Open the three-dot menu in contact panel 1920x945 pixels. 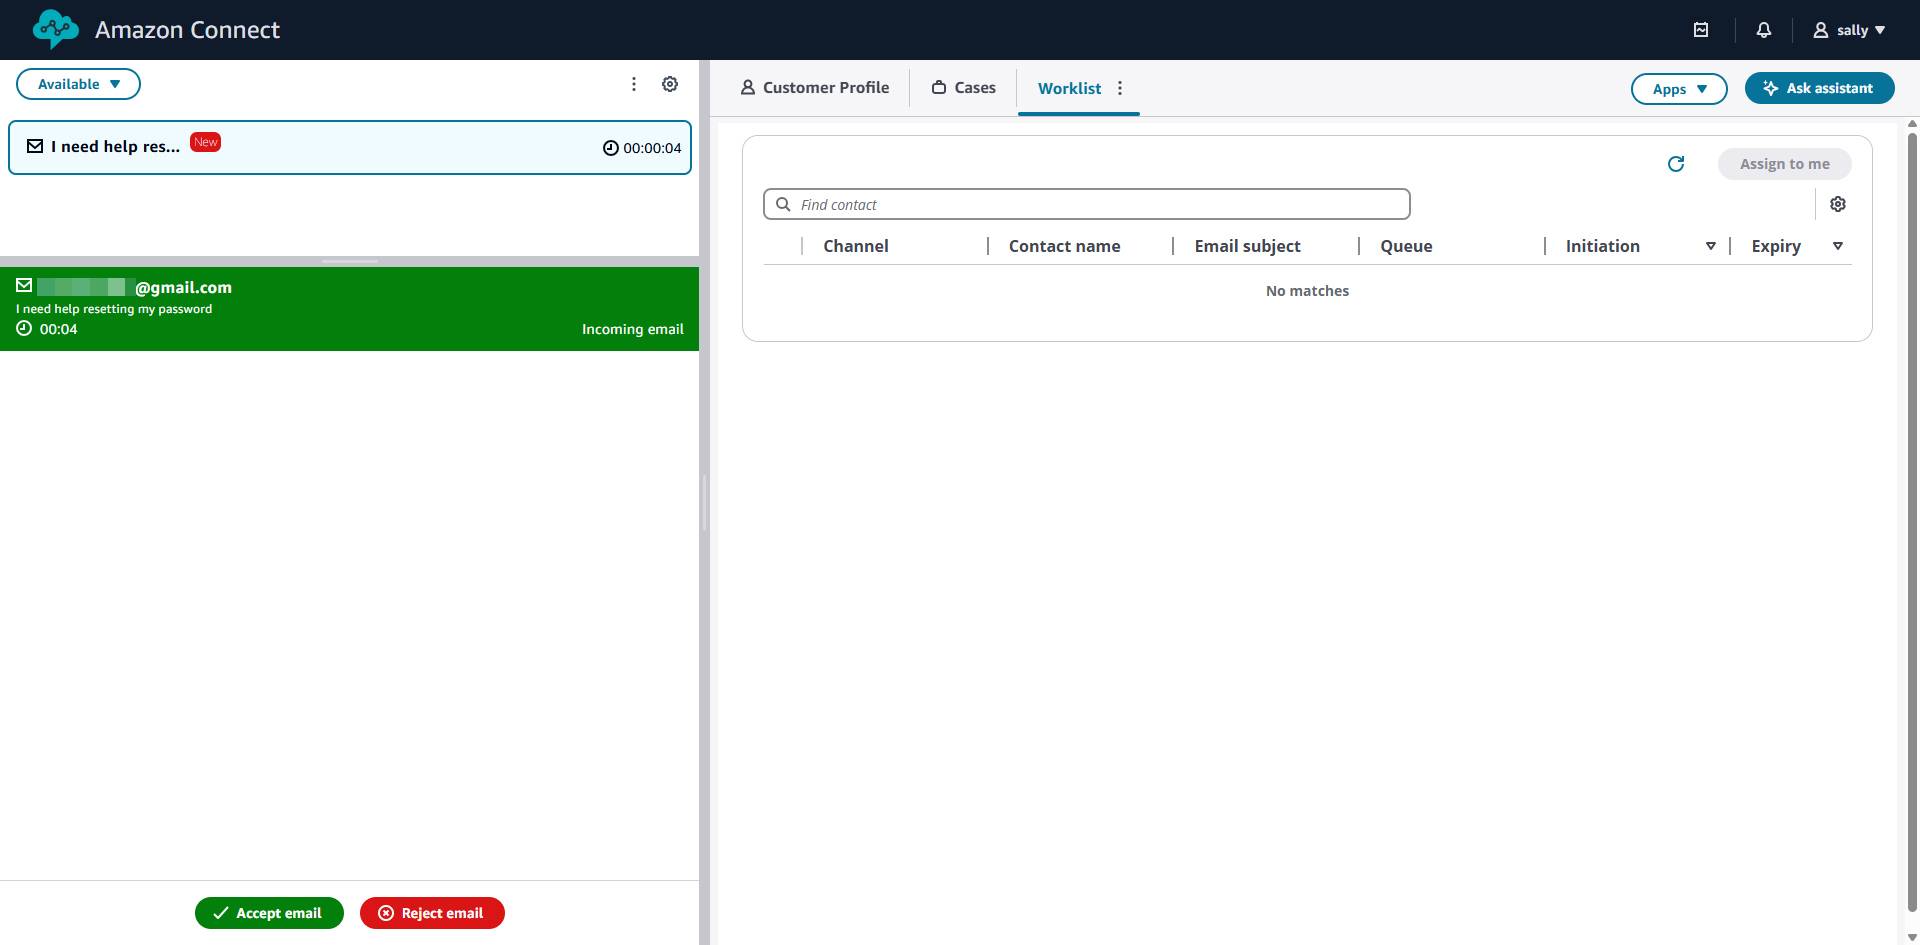(634, 84)
